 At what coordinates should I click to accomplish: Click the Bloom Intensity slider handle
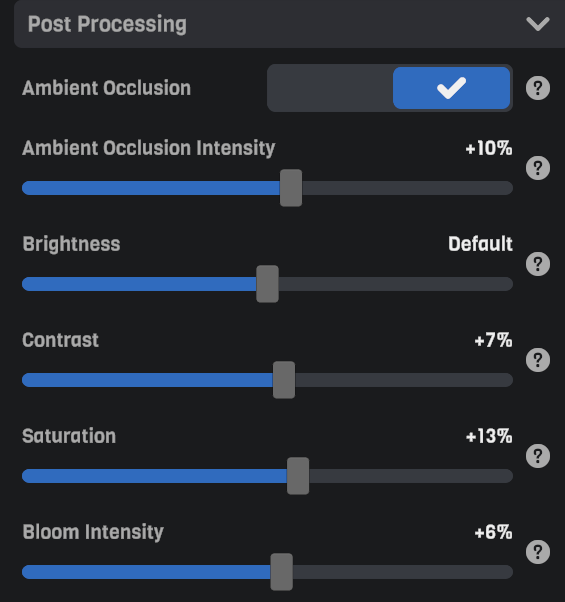point(282,572)
